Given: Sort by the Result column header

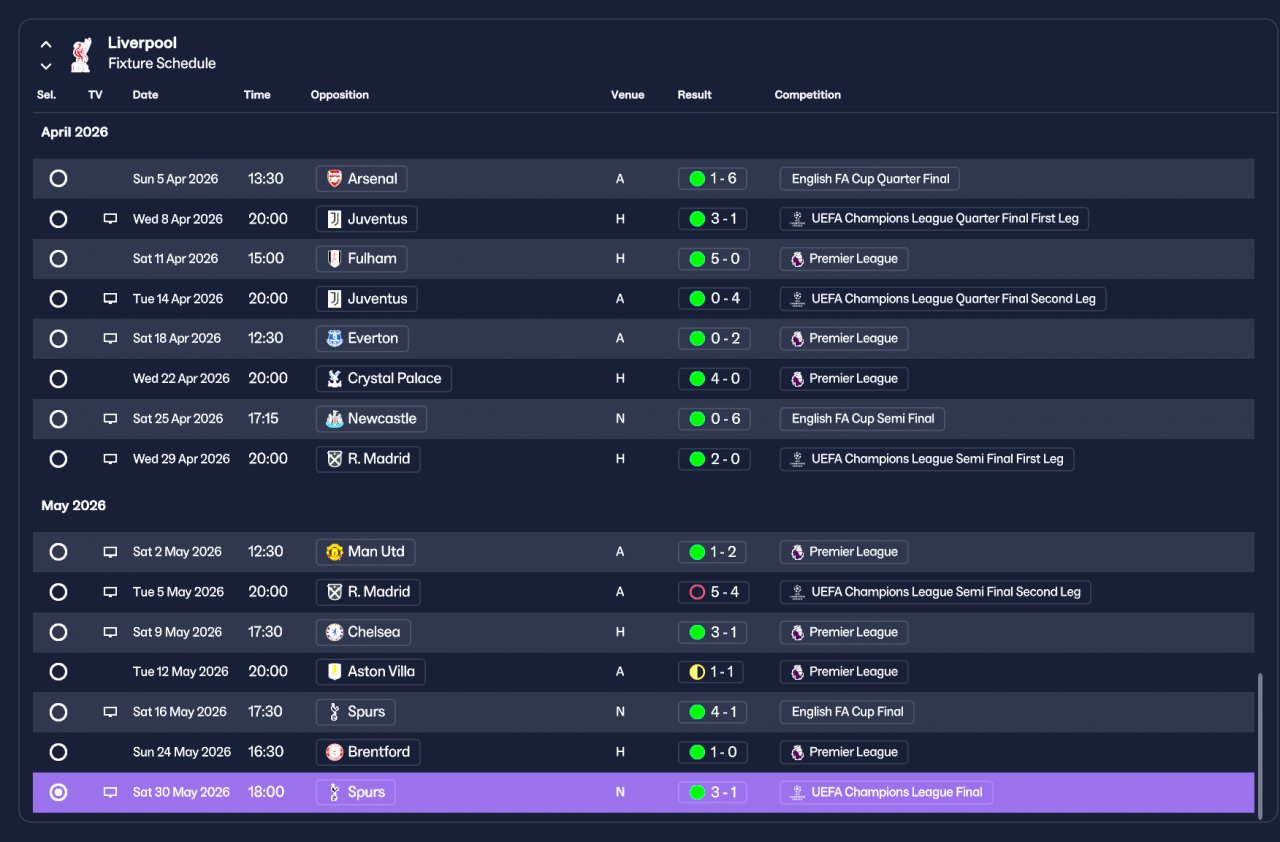Looking at the screenshot, I should pos(694,95).
